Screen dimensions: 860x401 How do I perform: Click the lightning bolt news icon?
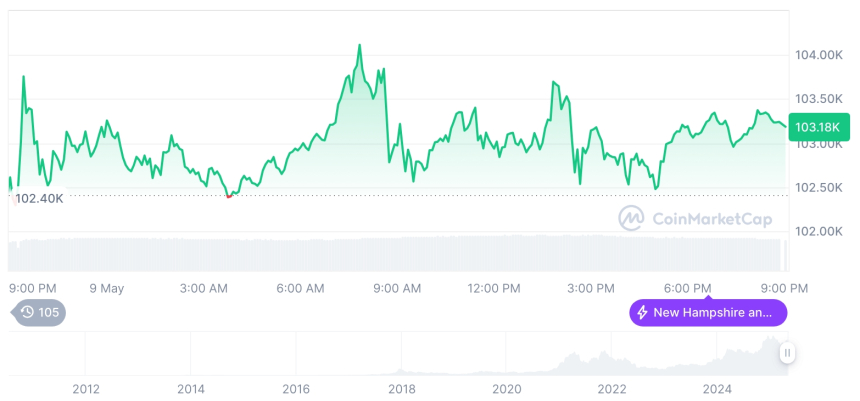(641, 313)
